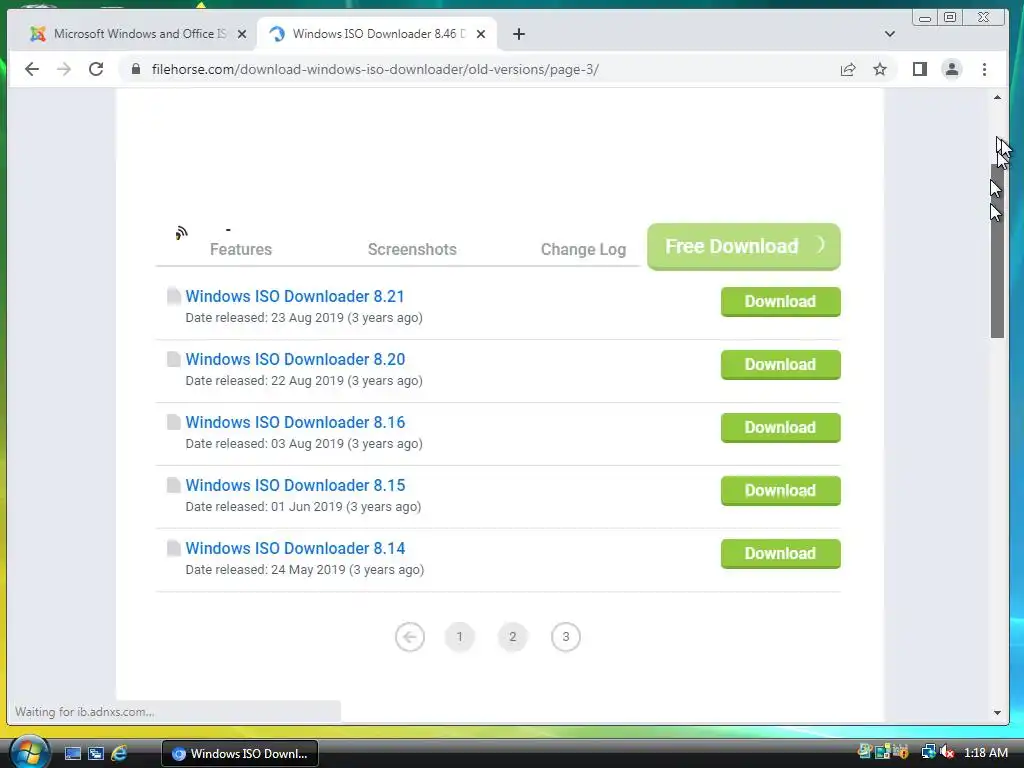The height and width of the screenshot is (768, 1024).
Task: Click the share page icon in address bar
Action: 848,69
